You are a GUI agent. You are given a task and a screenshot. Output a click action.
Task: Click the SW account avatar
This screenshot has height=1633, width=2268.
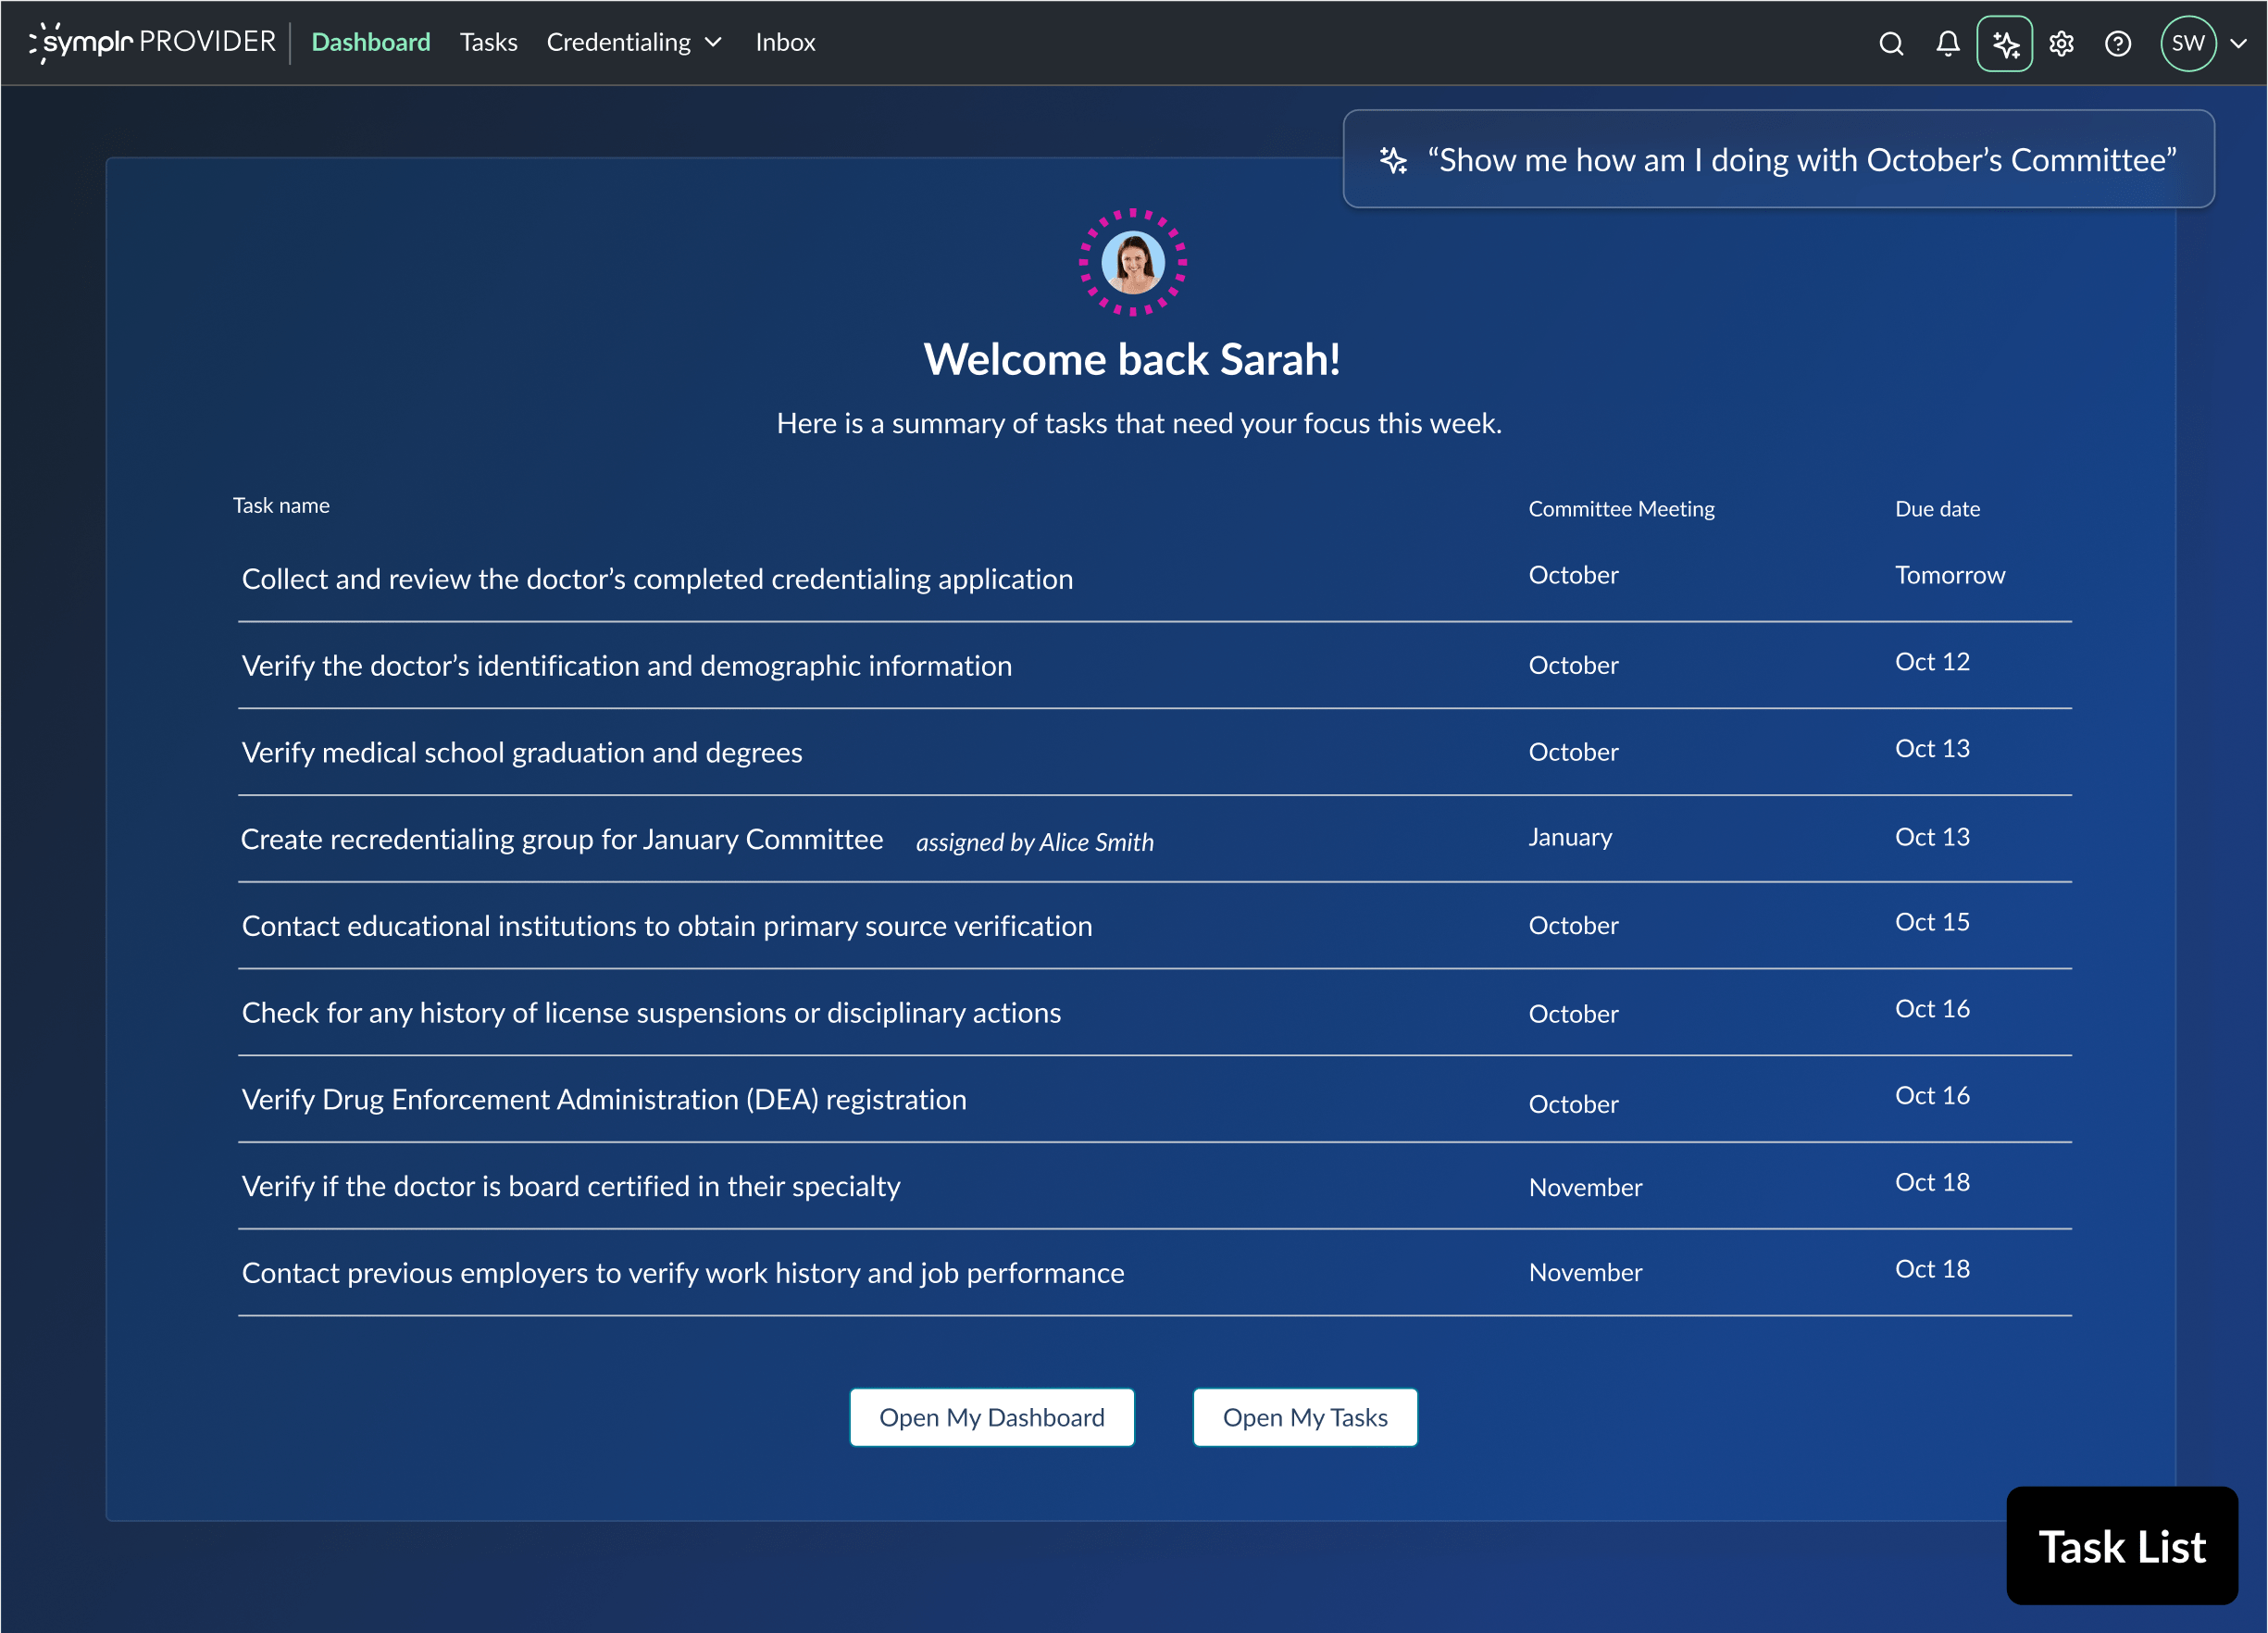pyautogui.click(x=2188, y=43)
